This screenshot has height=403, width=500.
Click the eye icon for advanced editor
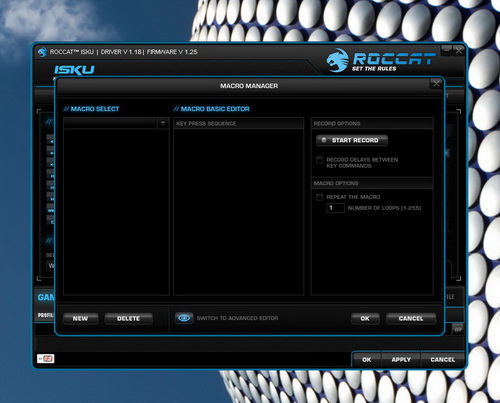point(184,318)
